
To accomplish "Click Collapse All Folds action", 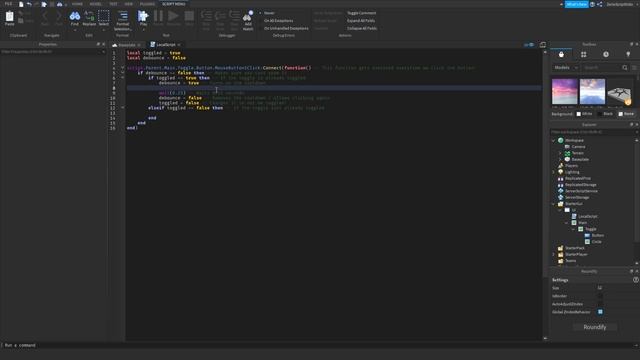I will pyautogui.click(x=362, y=29).
